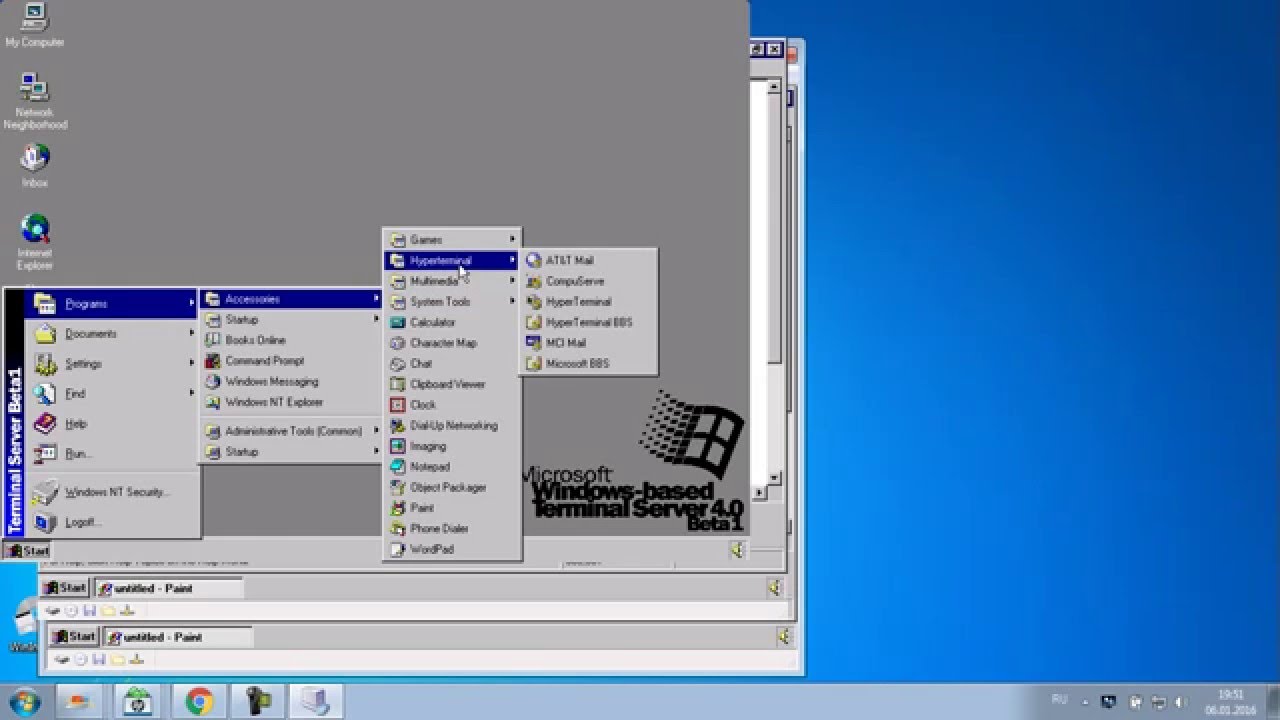Open Character Map in Accessories
1280x720 pixels.
[452, 343]
